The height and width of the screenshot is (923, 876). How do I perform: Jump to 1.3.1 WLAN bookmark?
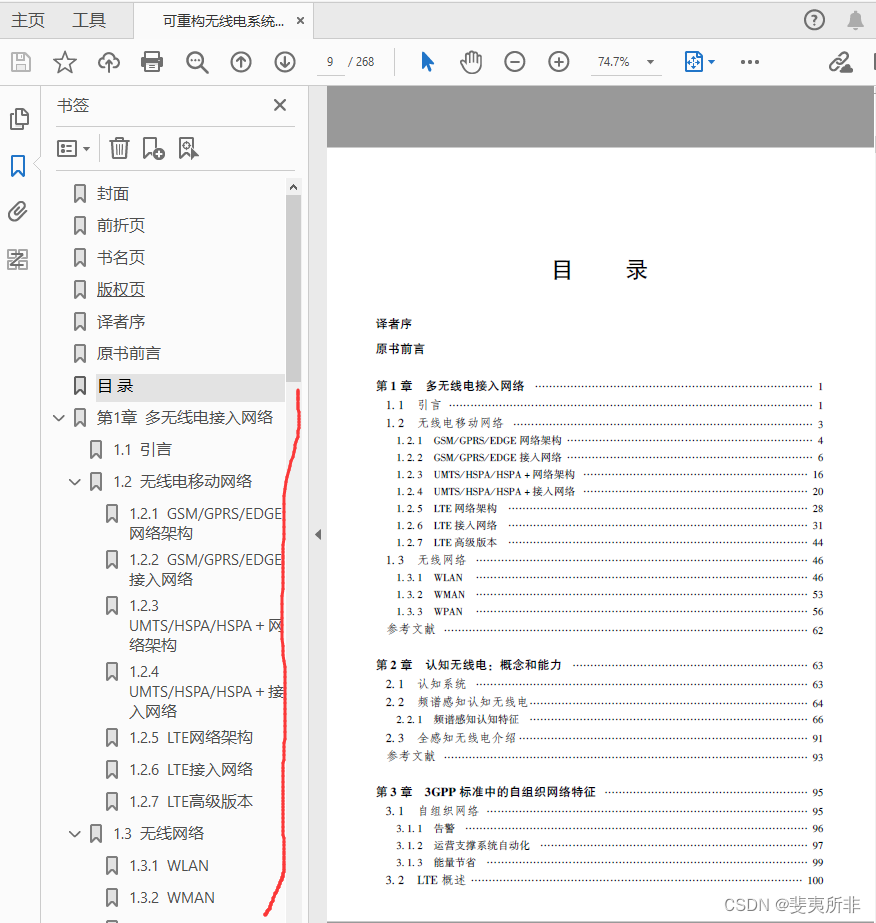169,866
